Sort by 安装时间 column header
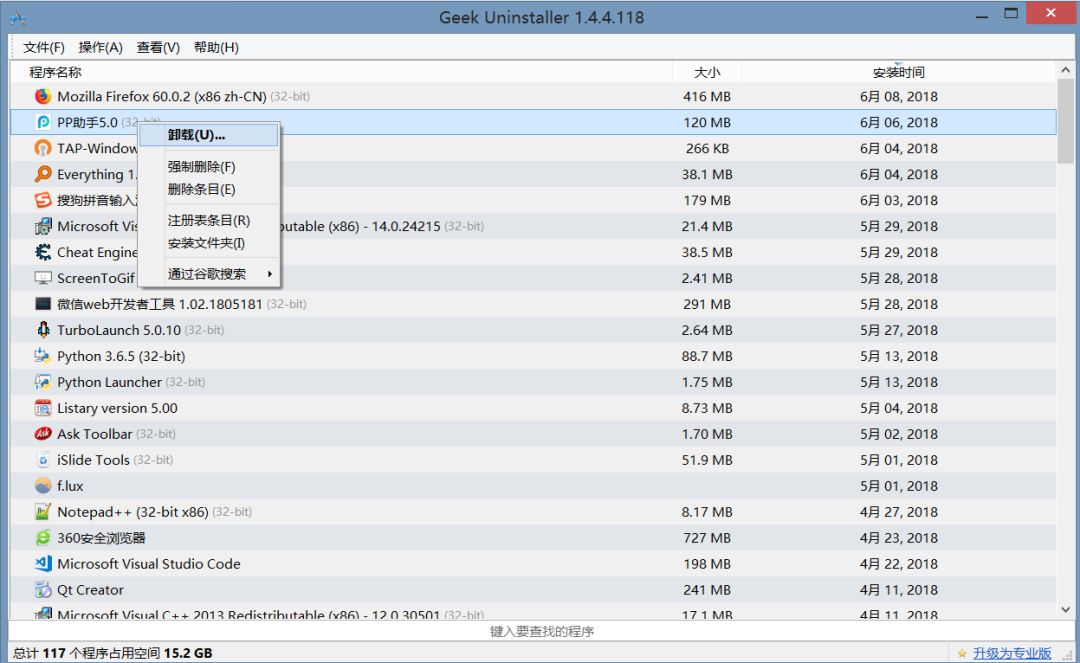1080x663 pixels. [898, 72]
